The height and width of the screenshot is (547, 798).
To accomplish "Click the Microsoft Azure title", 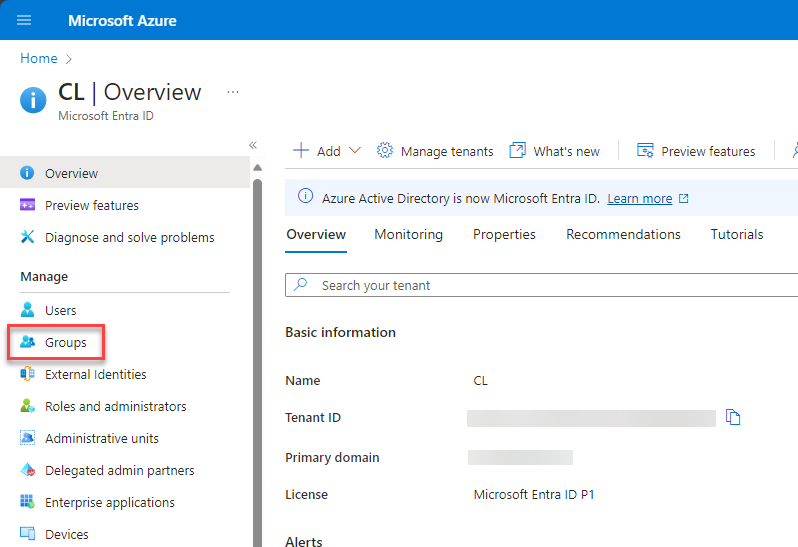I will [122, 20].
